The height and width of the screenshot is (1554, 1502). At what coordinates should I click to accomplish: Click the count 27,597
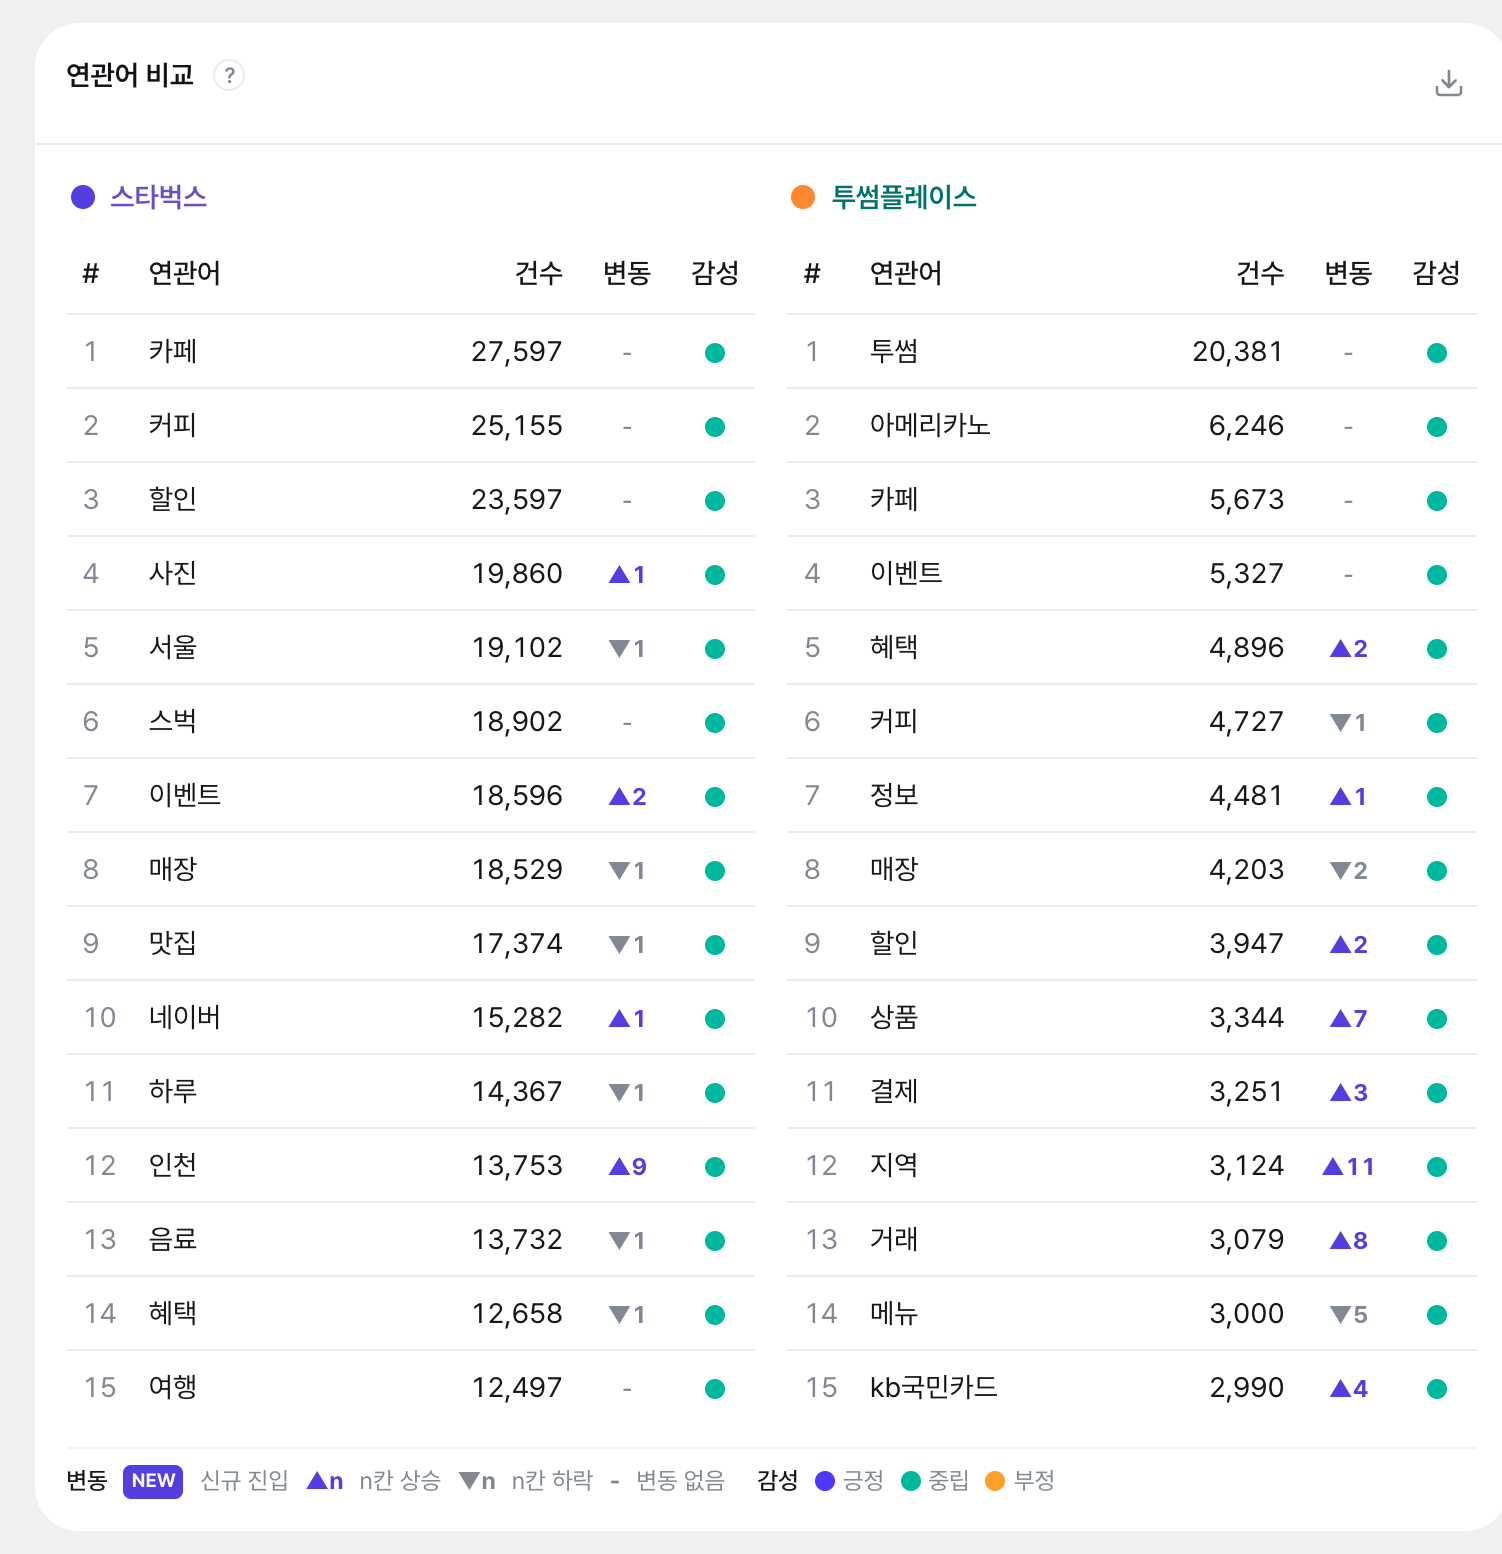[x=517, y=352]
